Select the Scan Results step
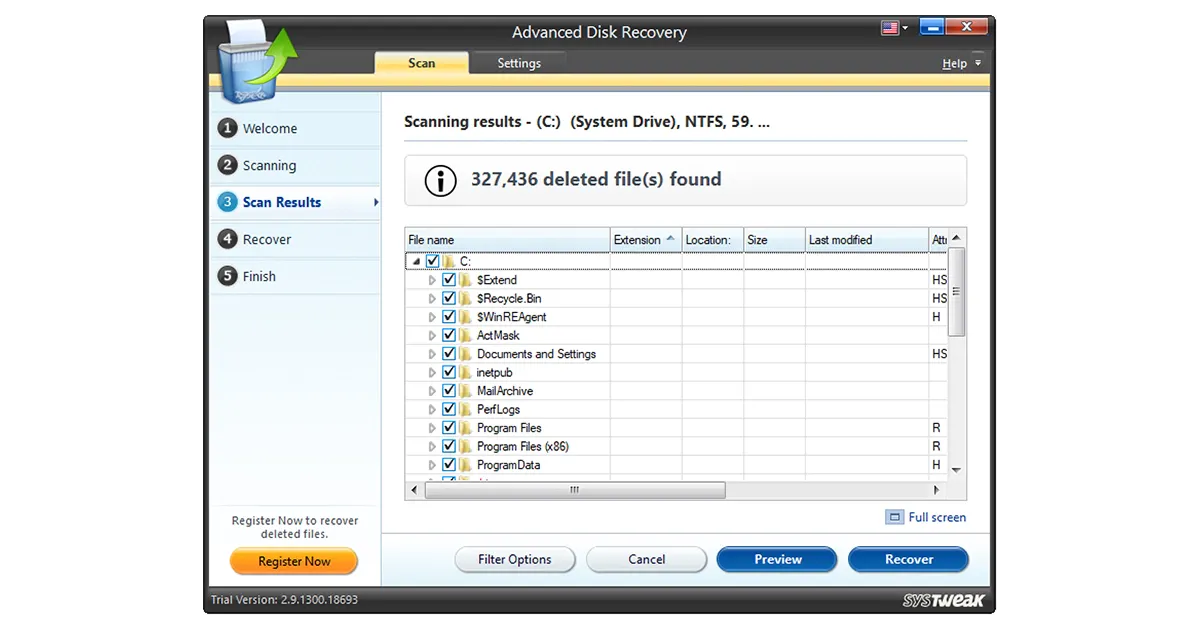This screenshot has height=630, width=1200. [295, 202]
